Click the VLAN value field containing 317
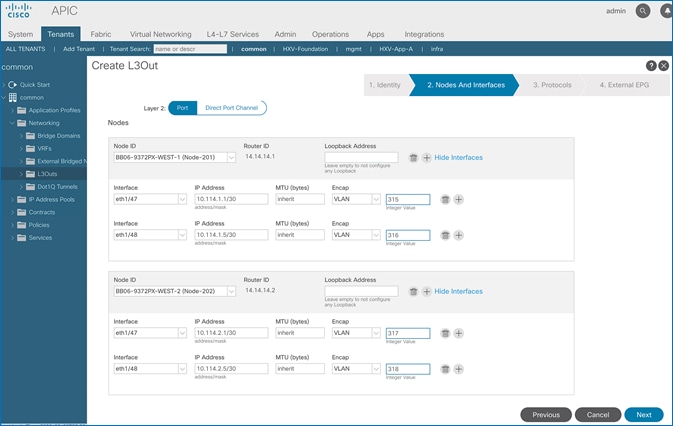This screenshot has height=426, width=673. tap(408, 333)
